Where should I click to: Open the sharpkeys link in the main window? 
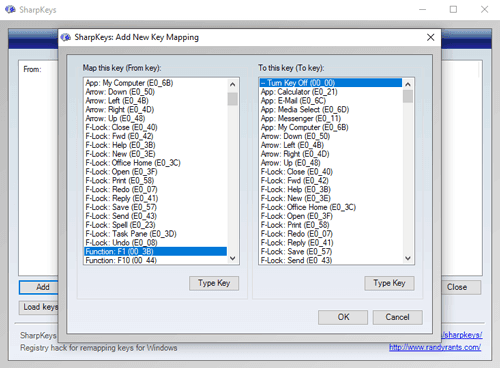tap(462, 335)
